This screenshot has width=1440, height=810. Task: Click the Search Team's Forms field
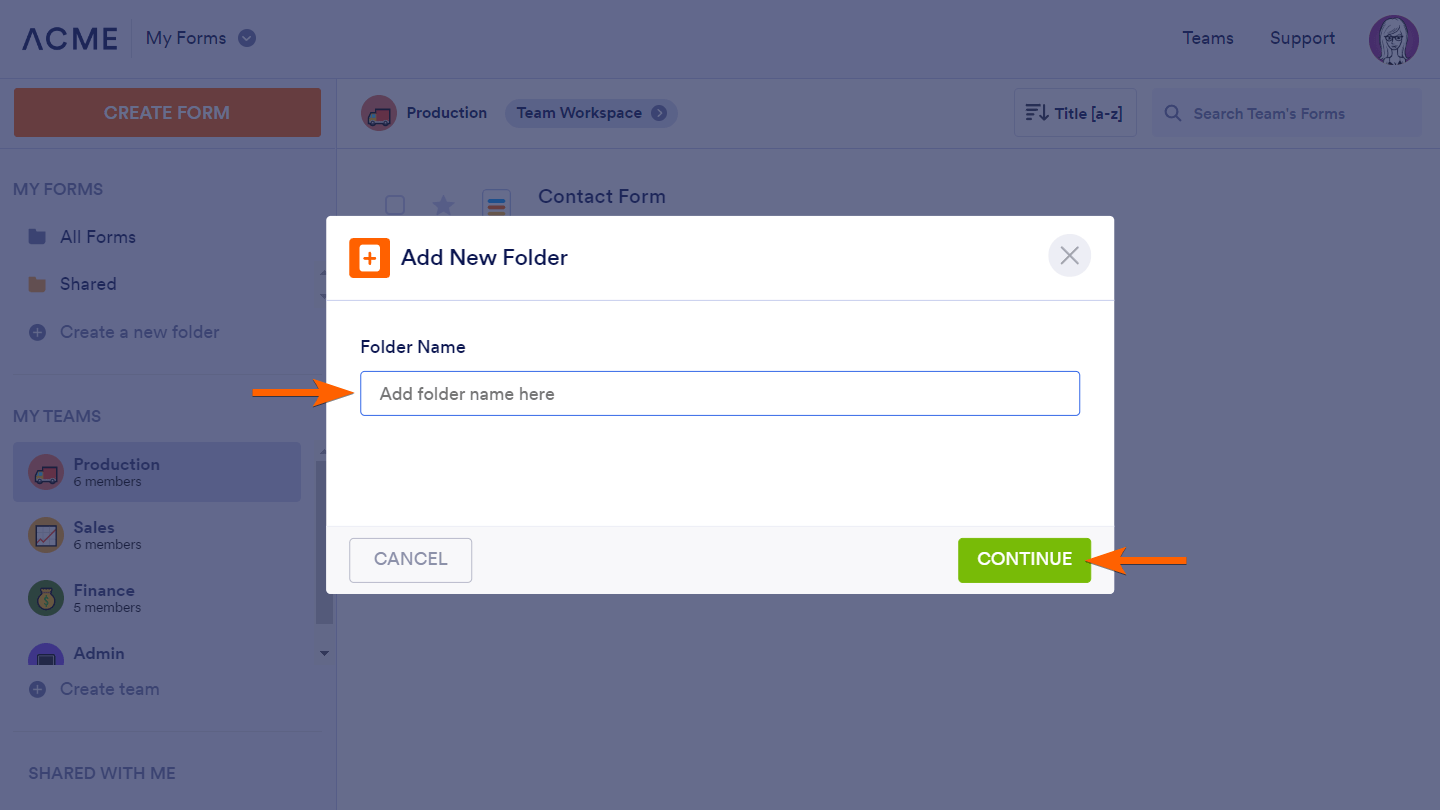1286,113
